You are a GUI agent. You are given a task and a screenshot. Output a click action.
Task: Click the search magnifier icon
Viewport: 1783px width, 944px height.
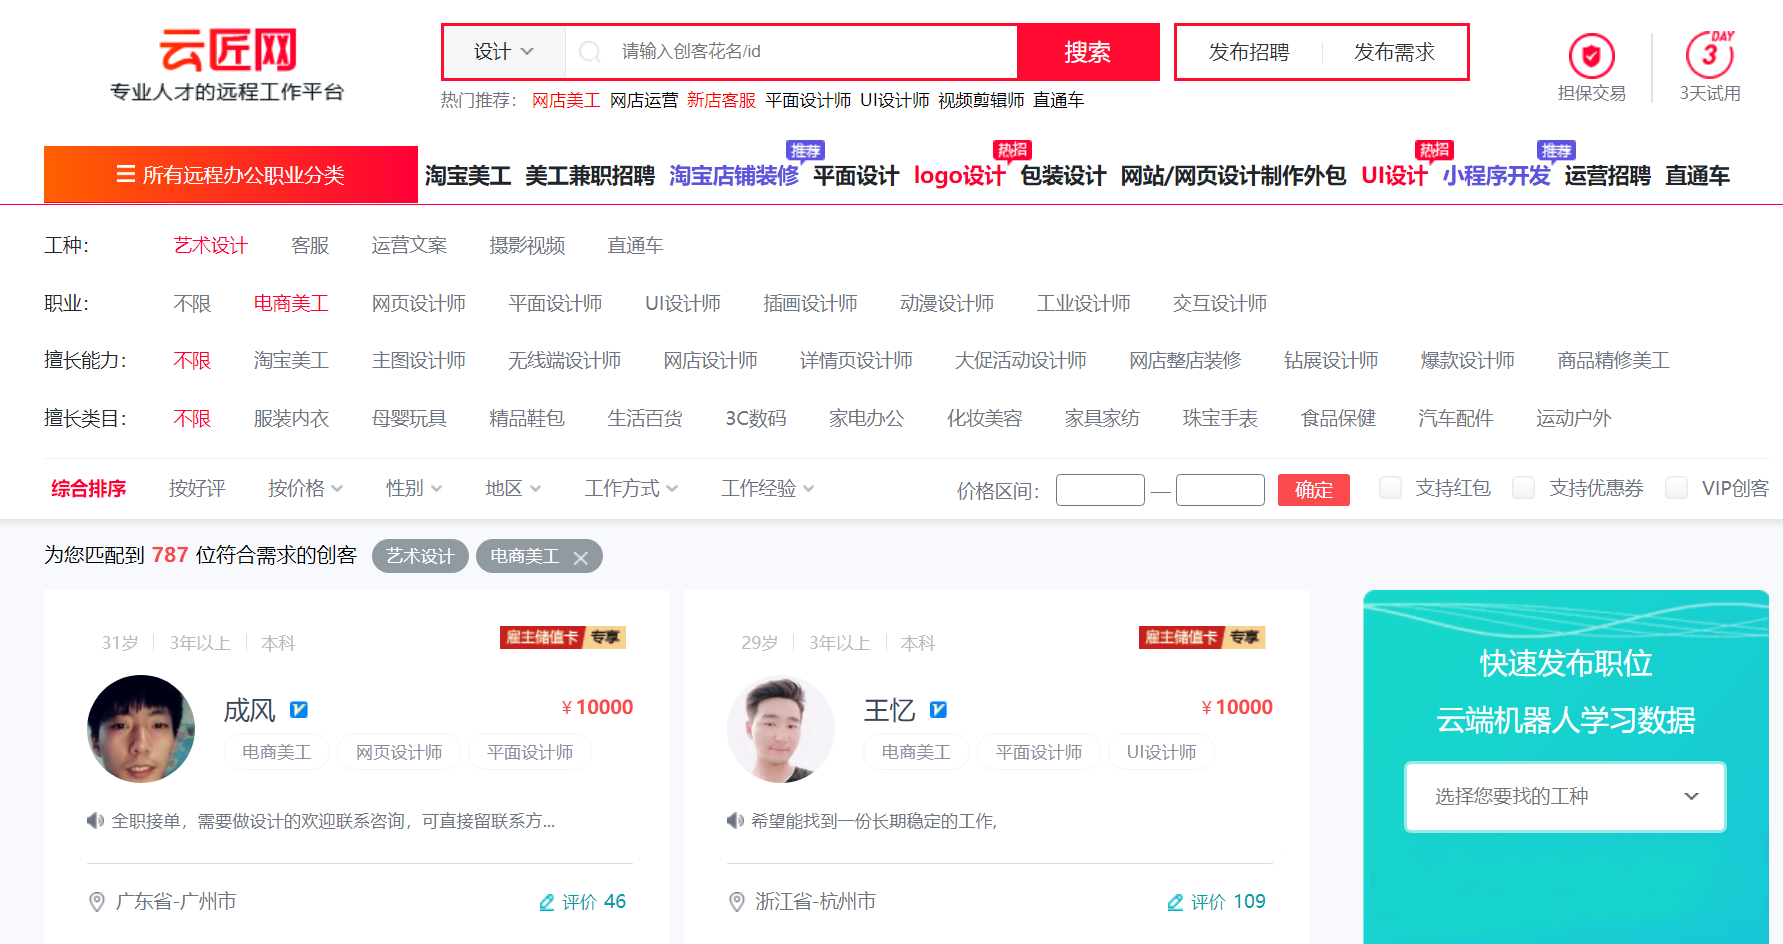(x=589, y=52)
